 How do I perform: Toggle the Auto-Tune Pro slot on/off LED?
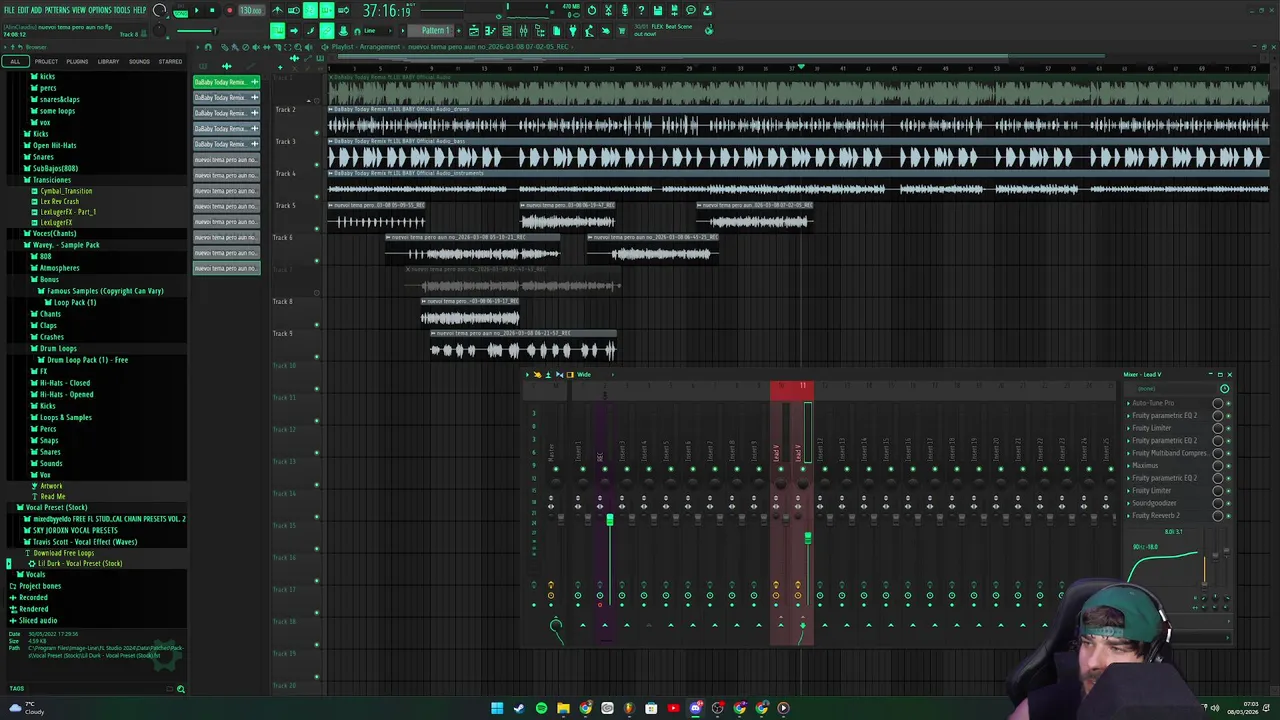click(1229, 403)
